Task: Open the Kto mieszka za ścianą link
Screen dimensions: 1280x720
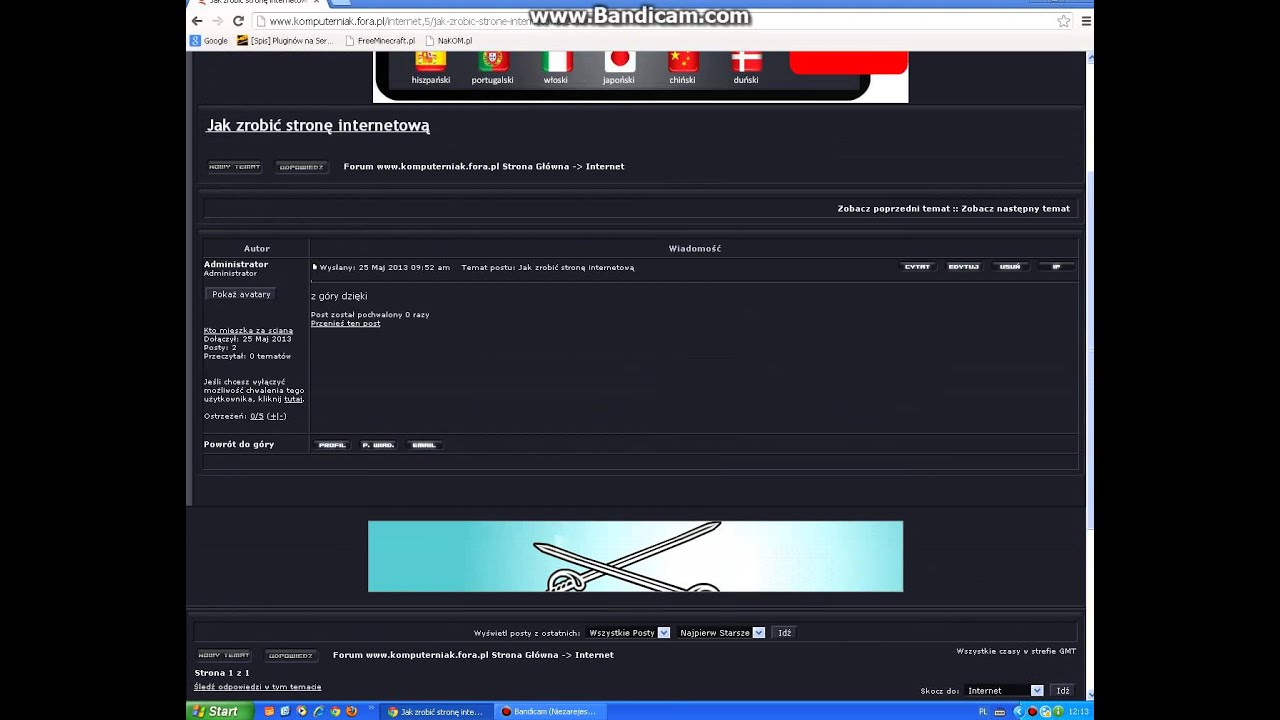Action: pyautogui.click(x=248, y=330)
